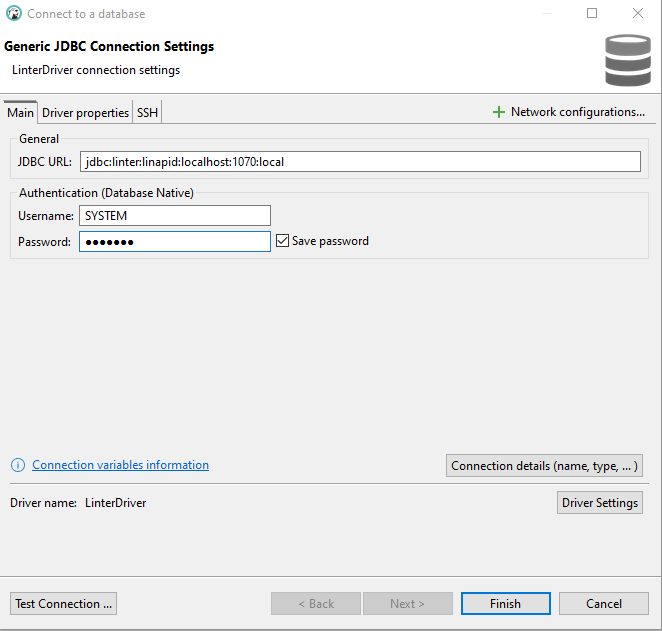Click the DBeaver logo in the title bar
The height and width of the screenshot is (631, 662).
(x=14, y=14)
